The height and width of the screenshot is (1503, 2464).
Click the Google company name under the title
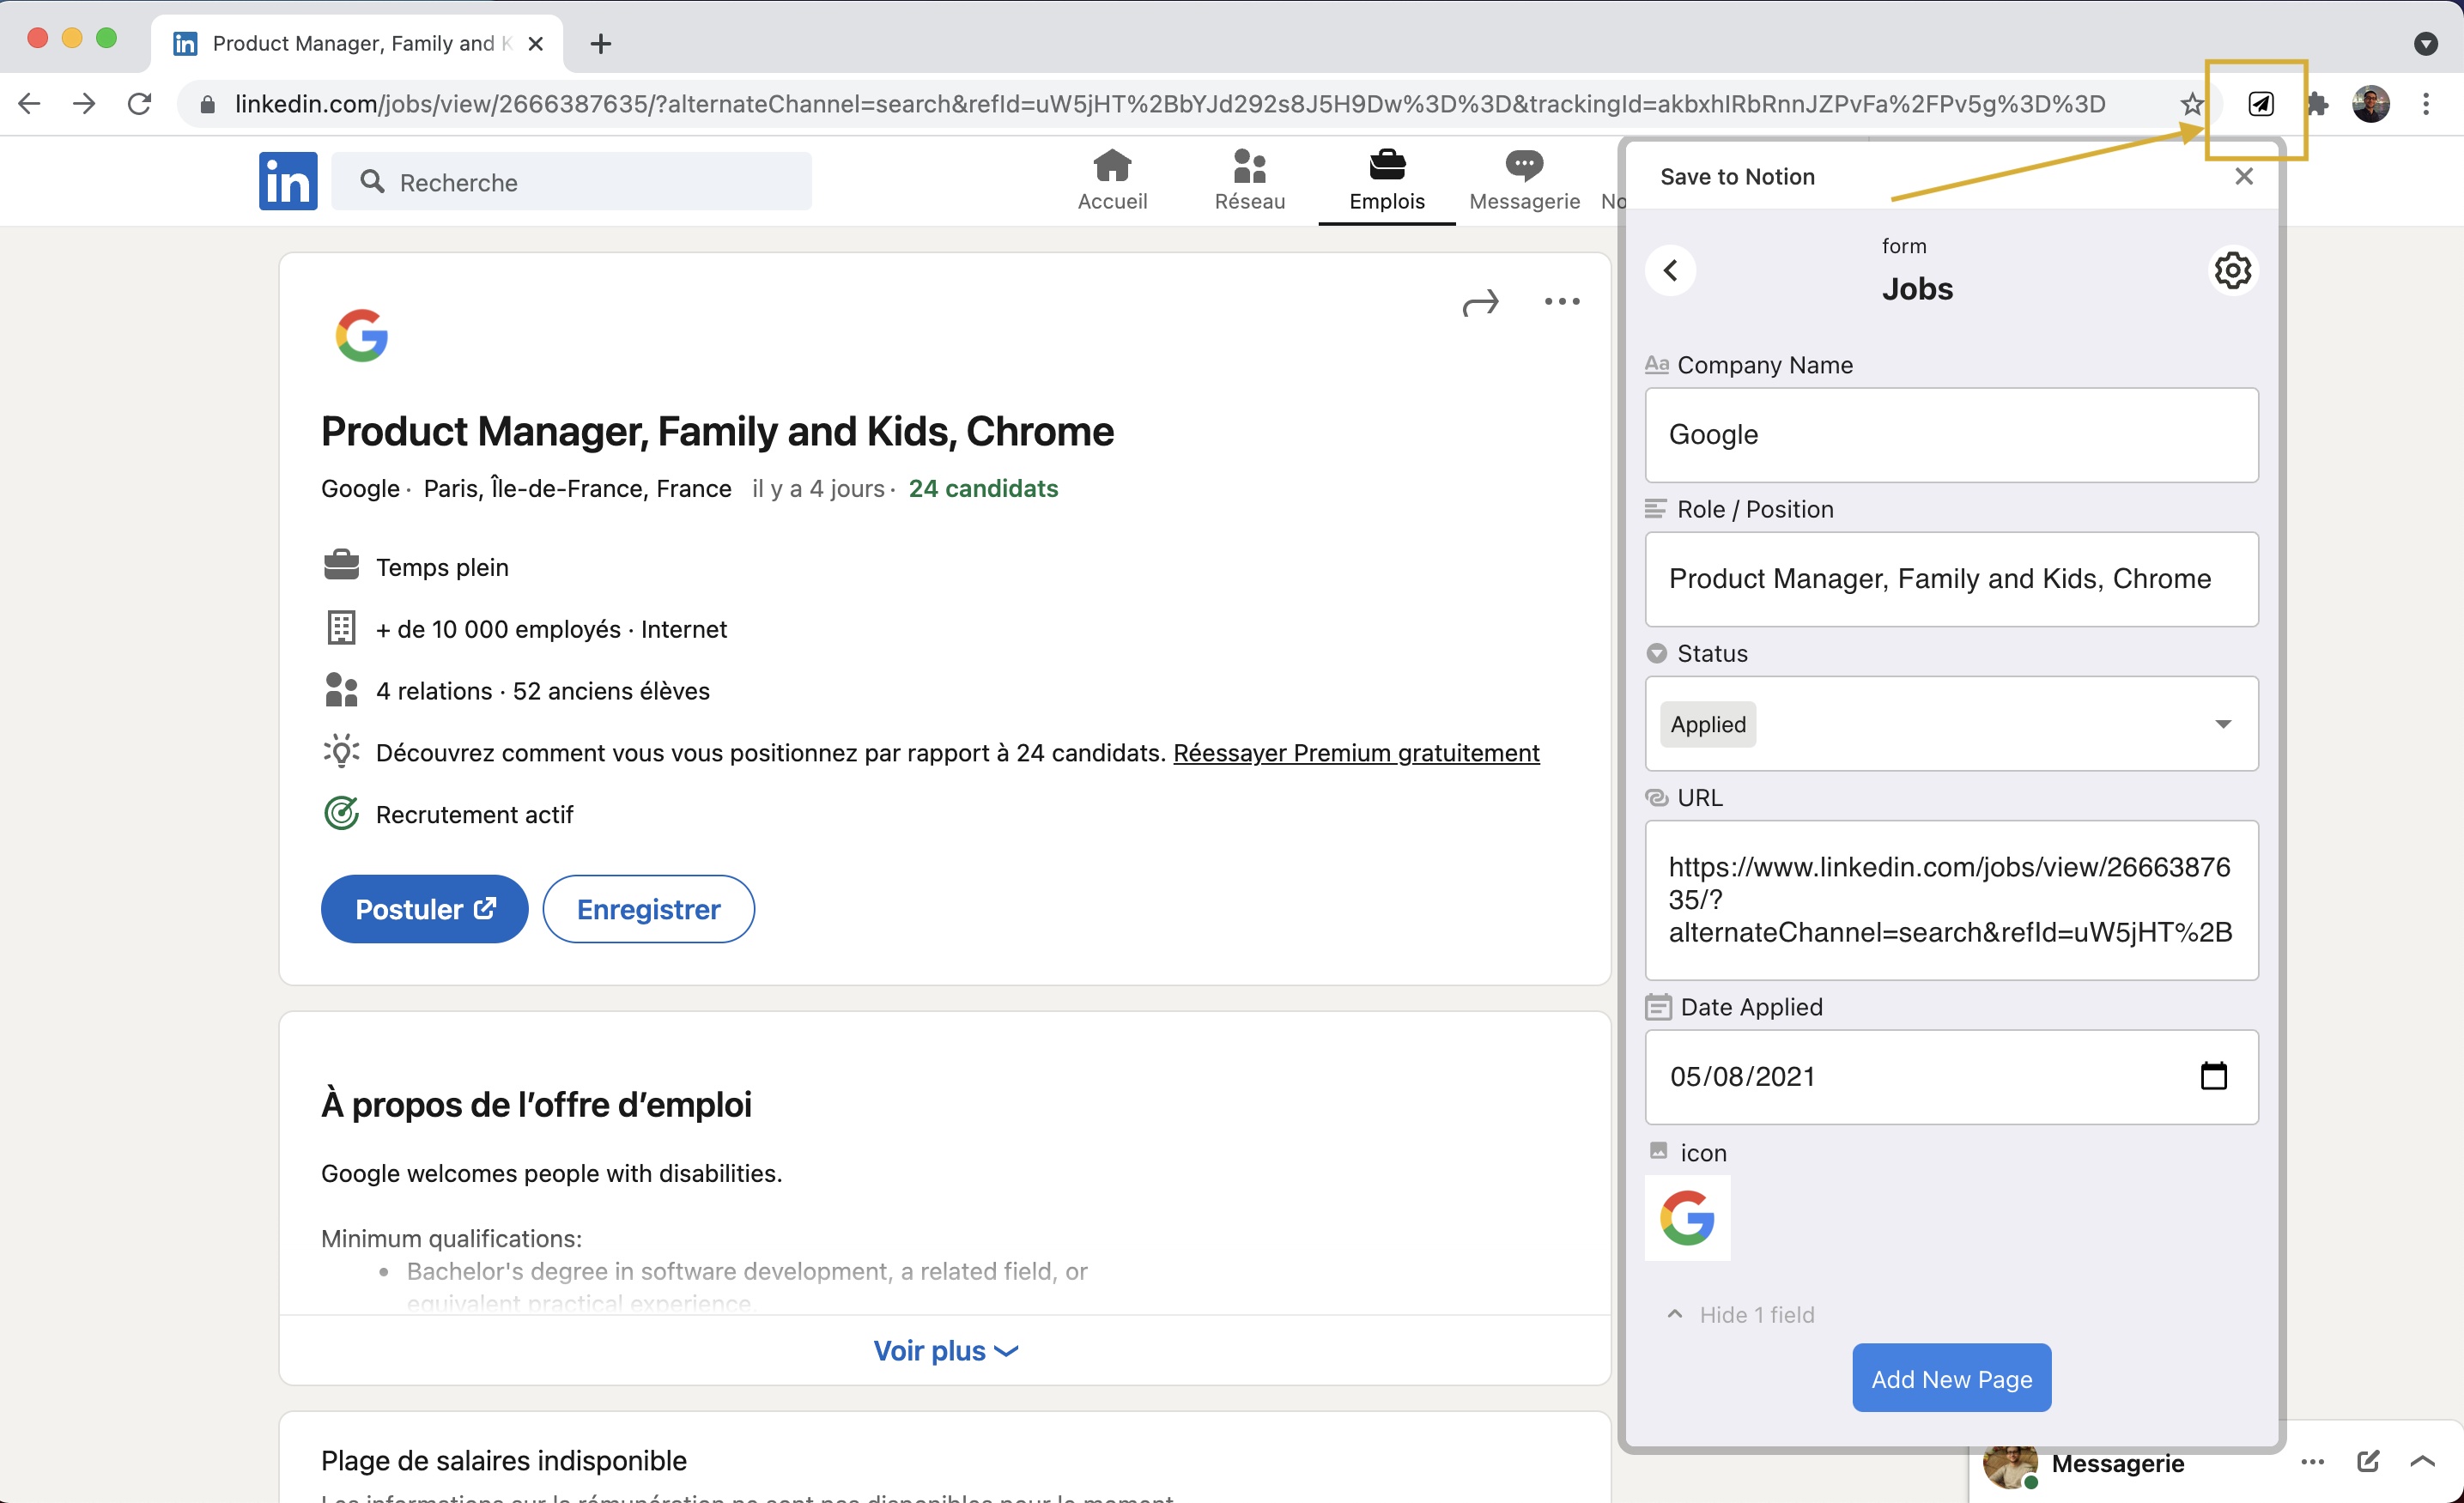(x=360, y=488)
